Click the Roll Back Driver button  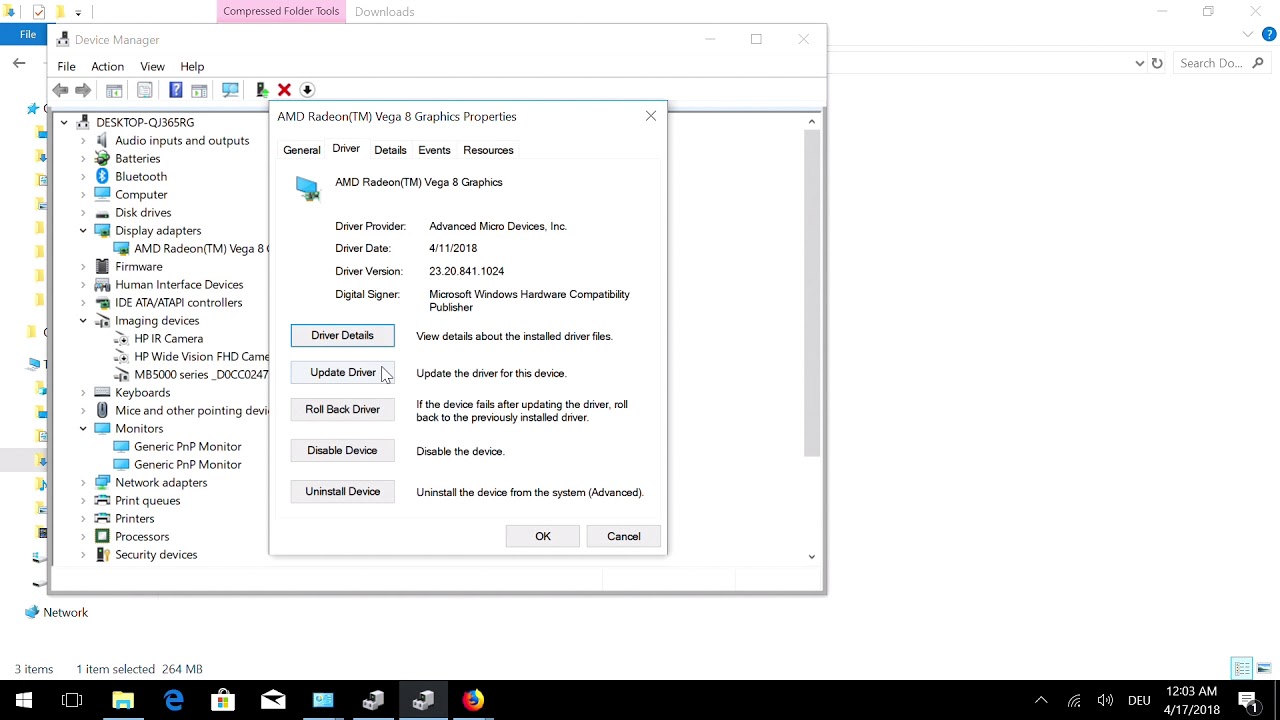pos(342,410)
